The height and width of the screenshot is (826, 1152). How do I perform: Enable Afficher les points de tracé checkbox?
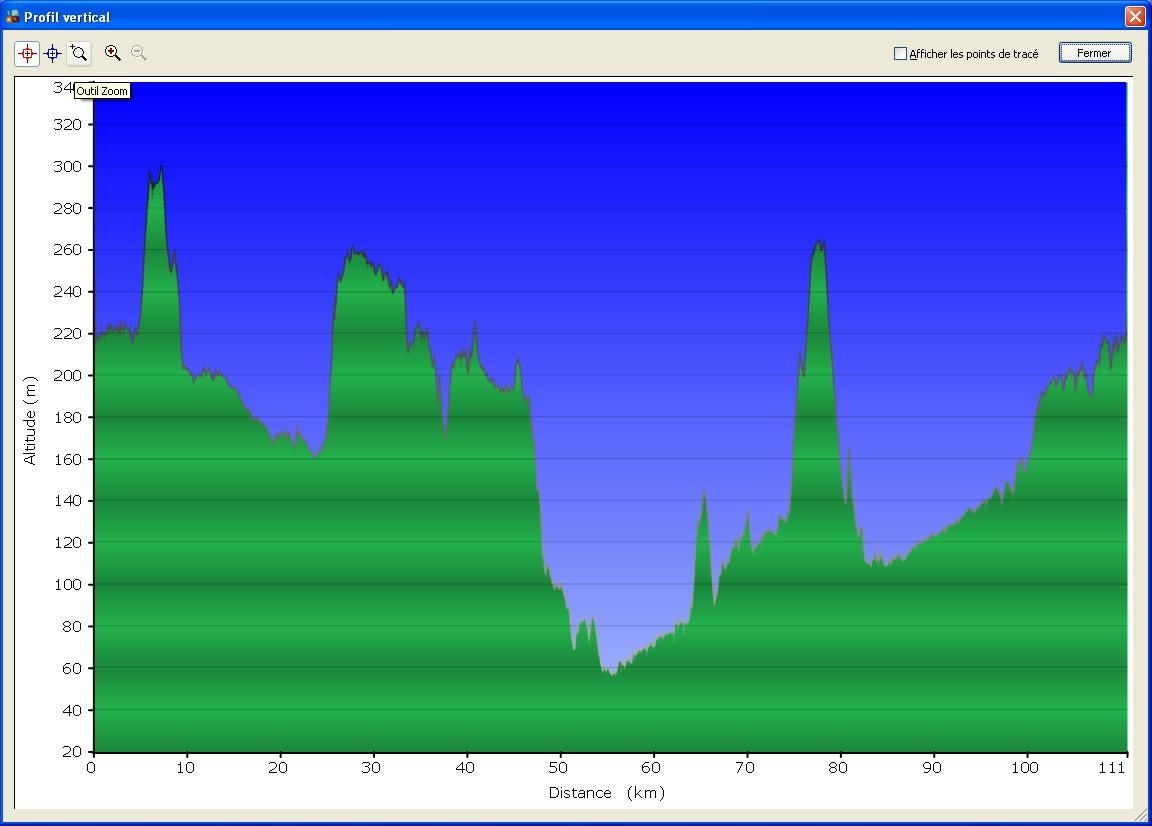tap(900, 54)
